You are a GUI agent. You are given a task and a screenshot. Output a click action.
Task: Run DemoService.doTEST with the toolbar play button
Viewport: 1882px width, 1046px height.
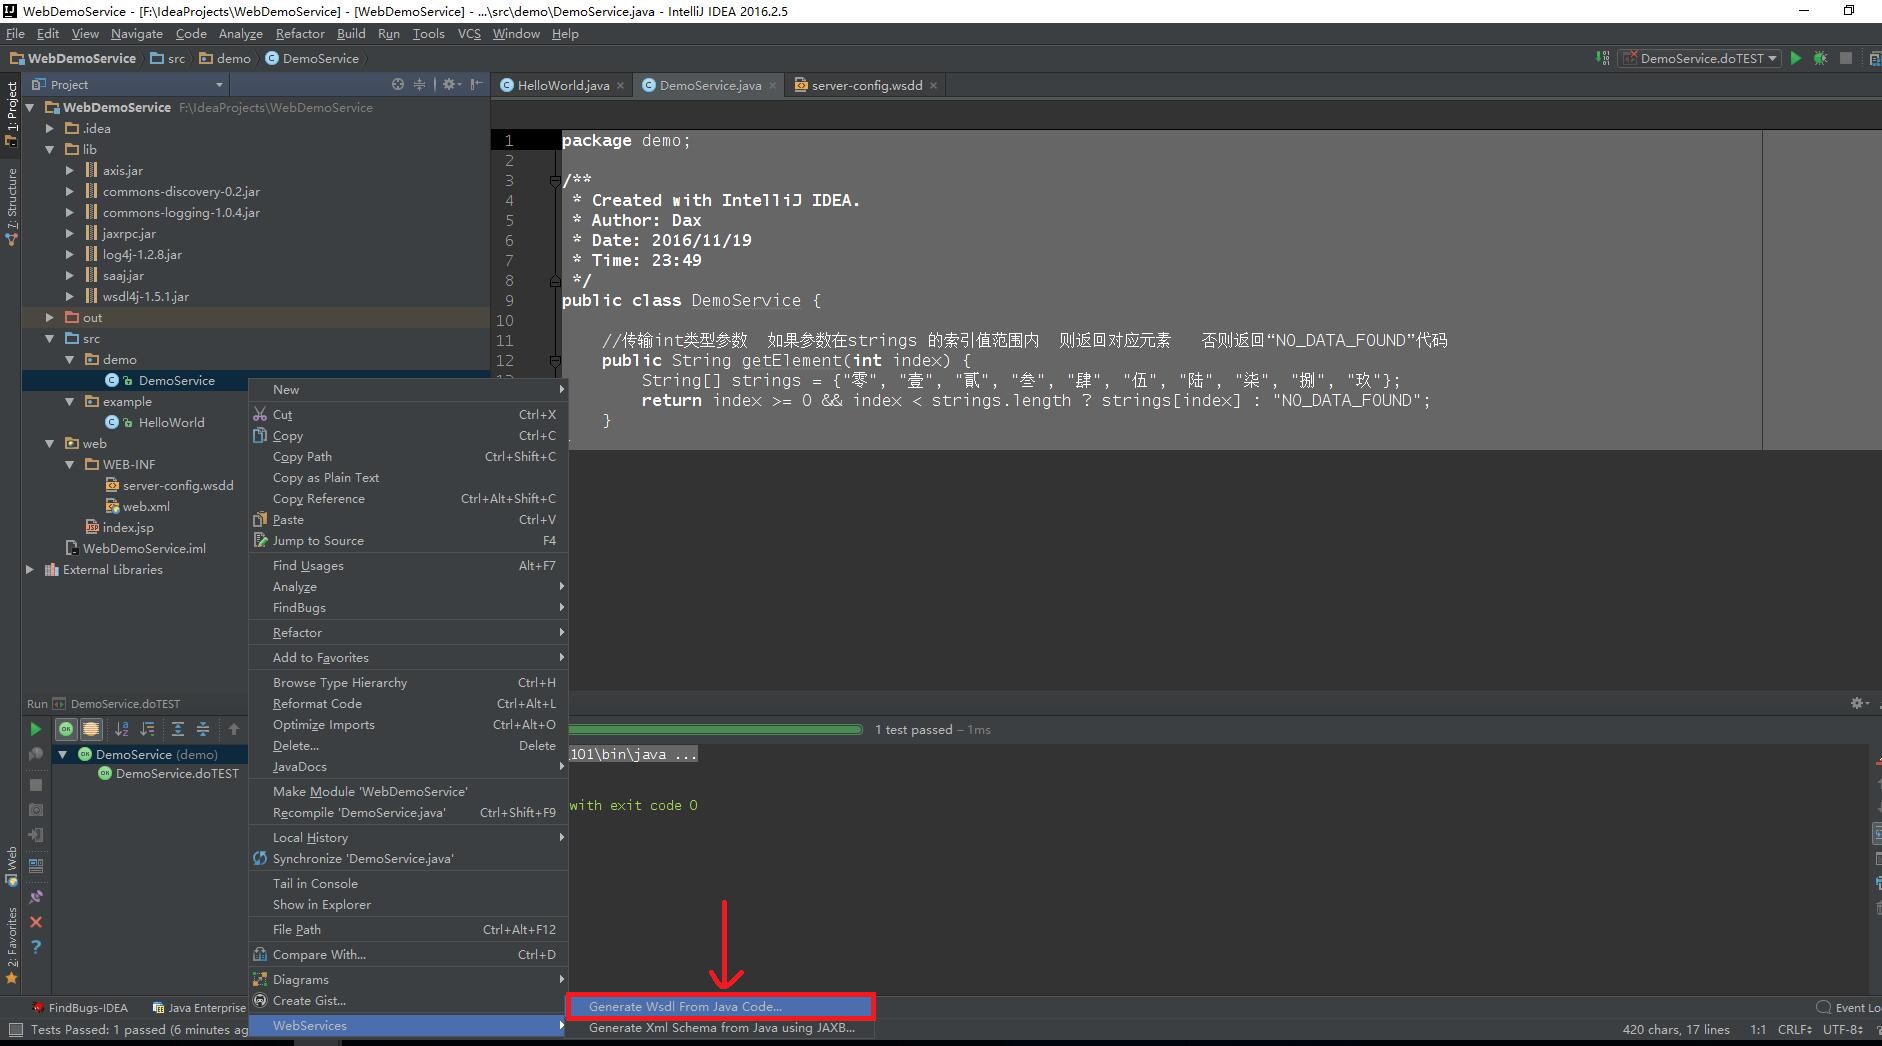point(1796,58)
